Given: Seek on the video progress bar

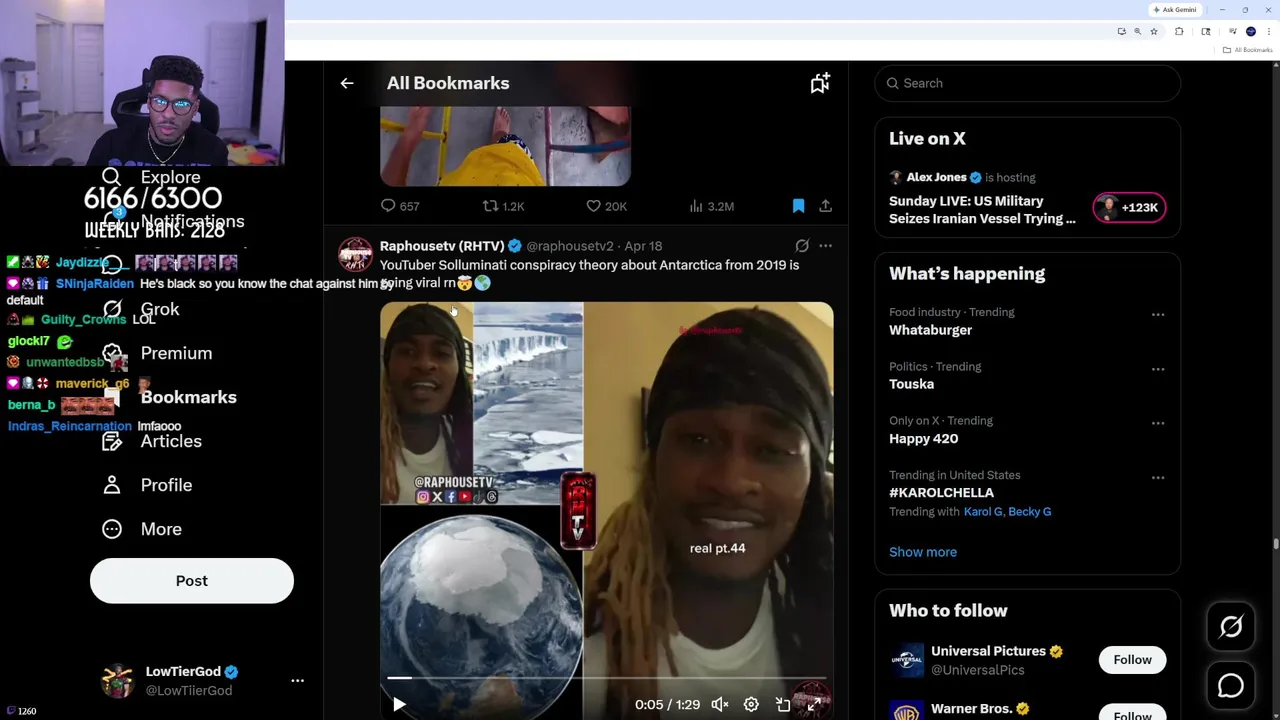Looking at the screenshot, I should tap(606, 678).
